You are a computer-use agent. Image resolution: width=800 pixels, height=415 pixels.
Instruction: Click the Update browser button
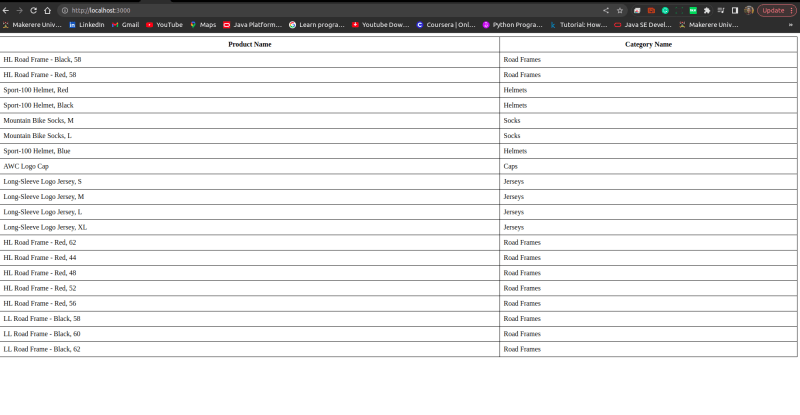tap(773, 10)
